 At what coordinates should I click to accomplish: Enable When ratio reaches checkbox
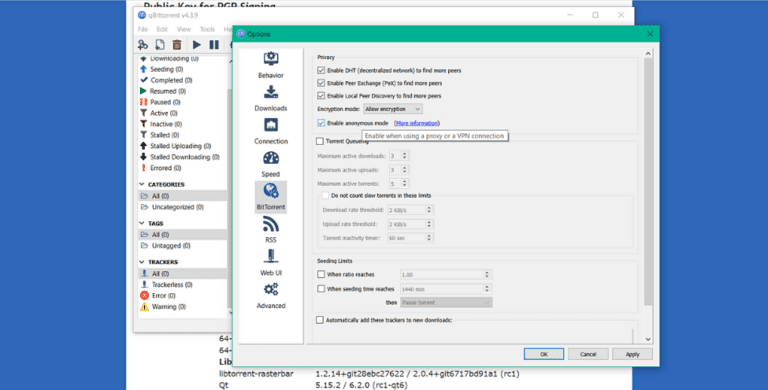tap(321, 274)
